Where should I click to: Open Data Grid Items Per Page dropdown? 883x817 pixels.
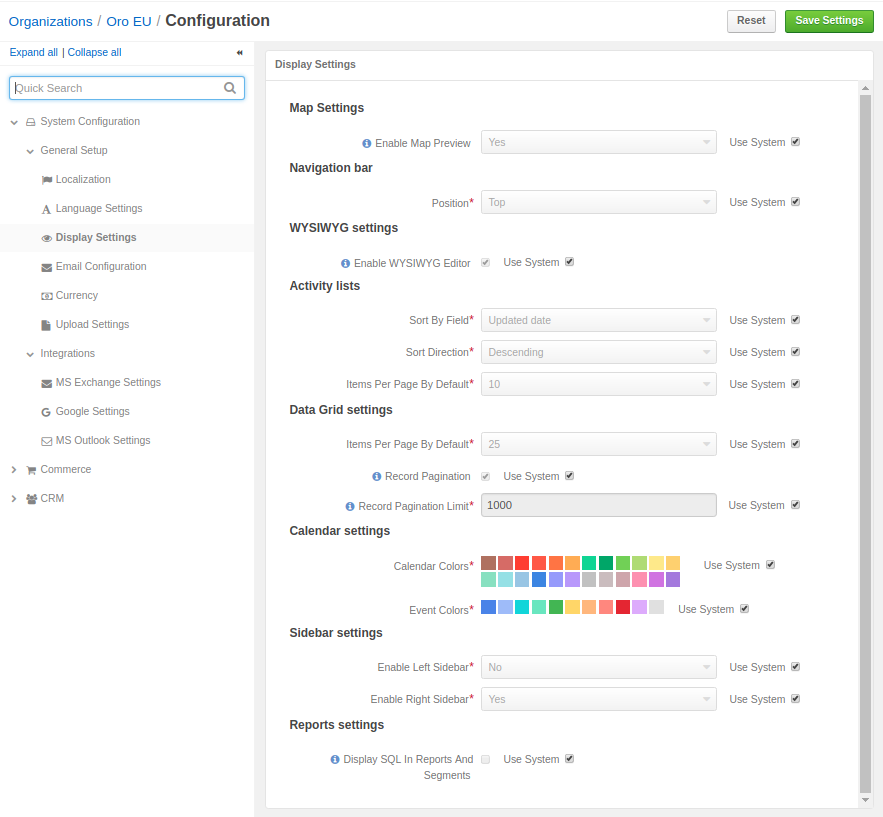point(599,444)
